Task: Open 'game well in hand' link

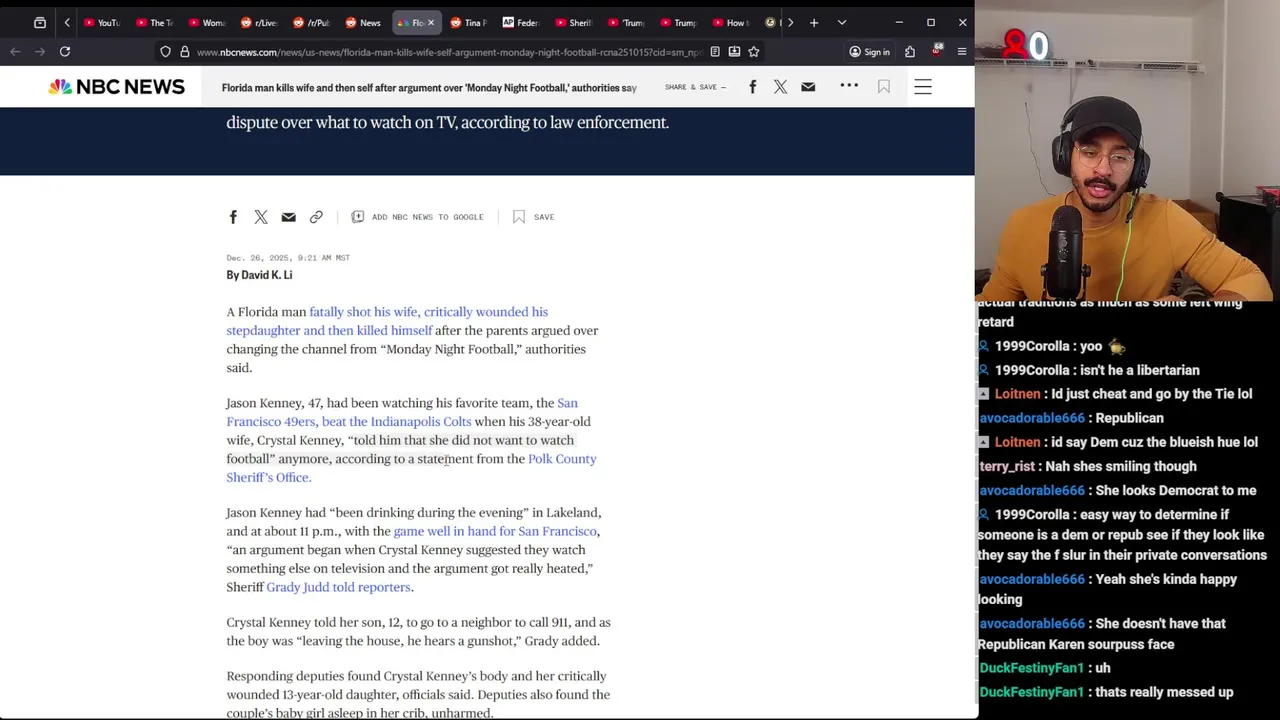Action: click(x=495, y=531)
